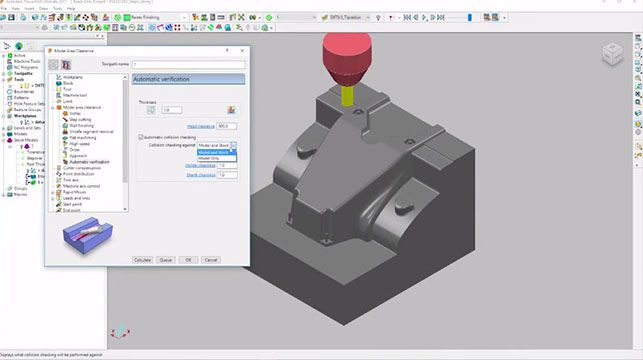Expand the Rapid Moves tree node
The width and height of the screenshot is (643, 360).
click(x=53, y=192)
